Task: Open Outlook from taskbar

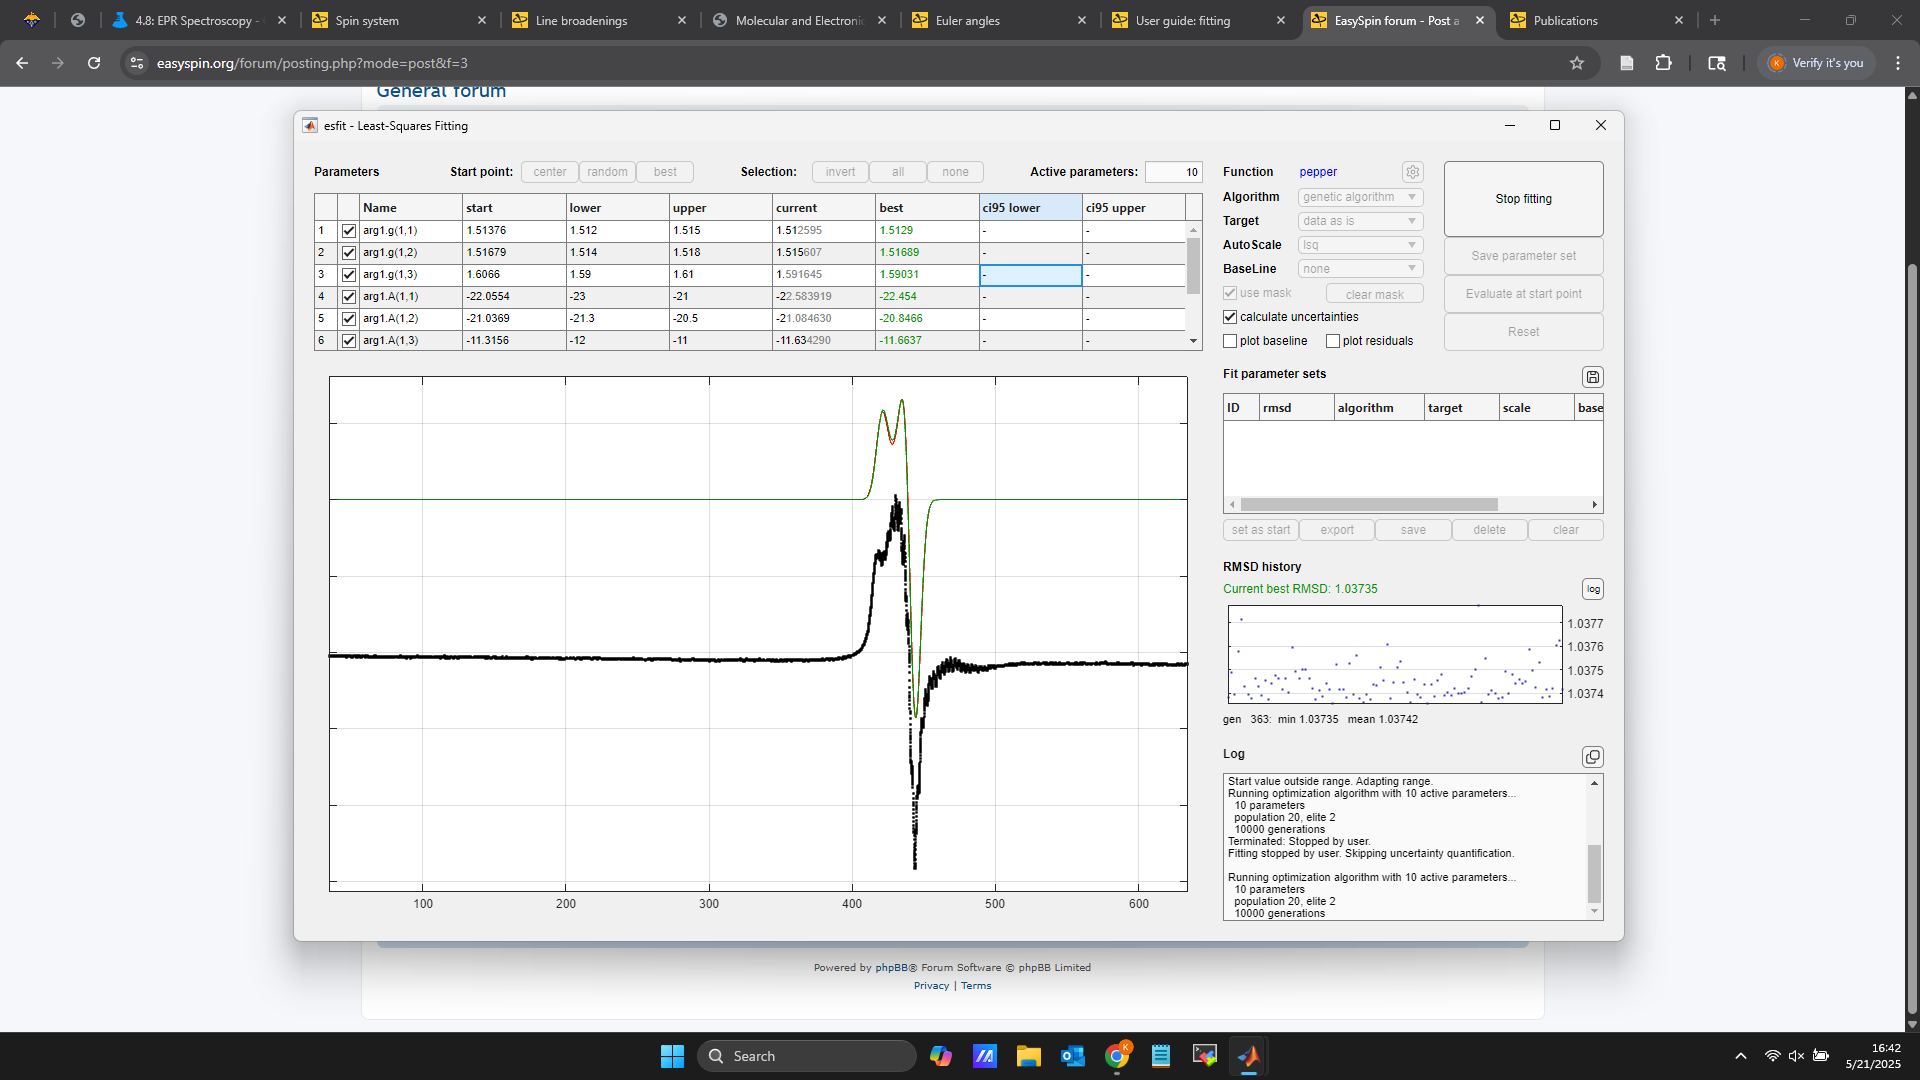Action: 1073,1056
